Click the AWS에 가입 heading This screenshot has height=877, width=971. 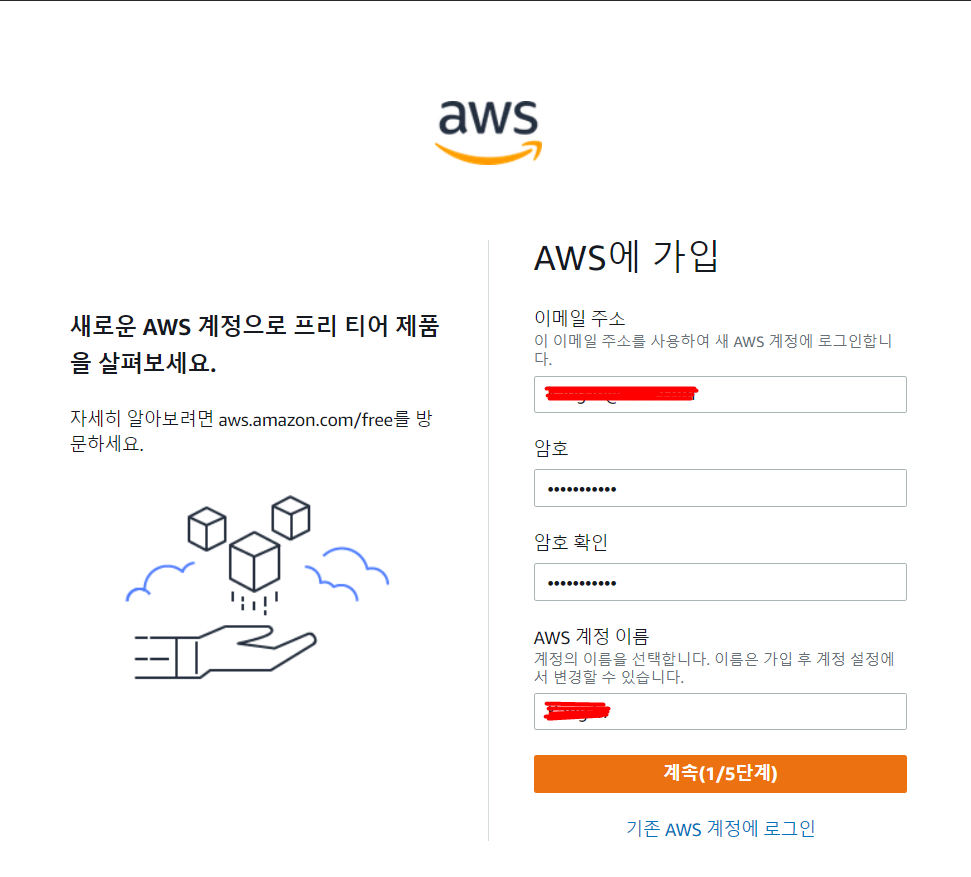point(626,256)
